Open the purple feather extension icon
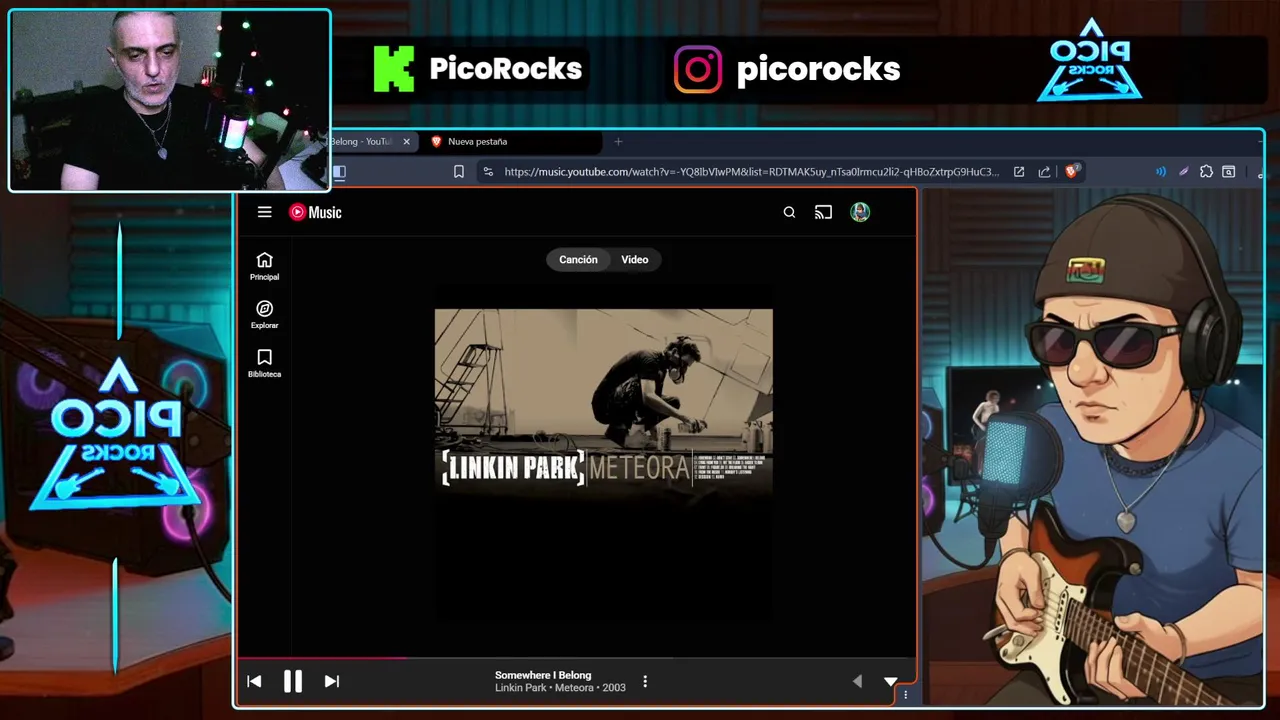 (x=1184, y=172)
